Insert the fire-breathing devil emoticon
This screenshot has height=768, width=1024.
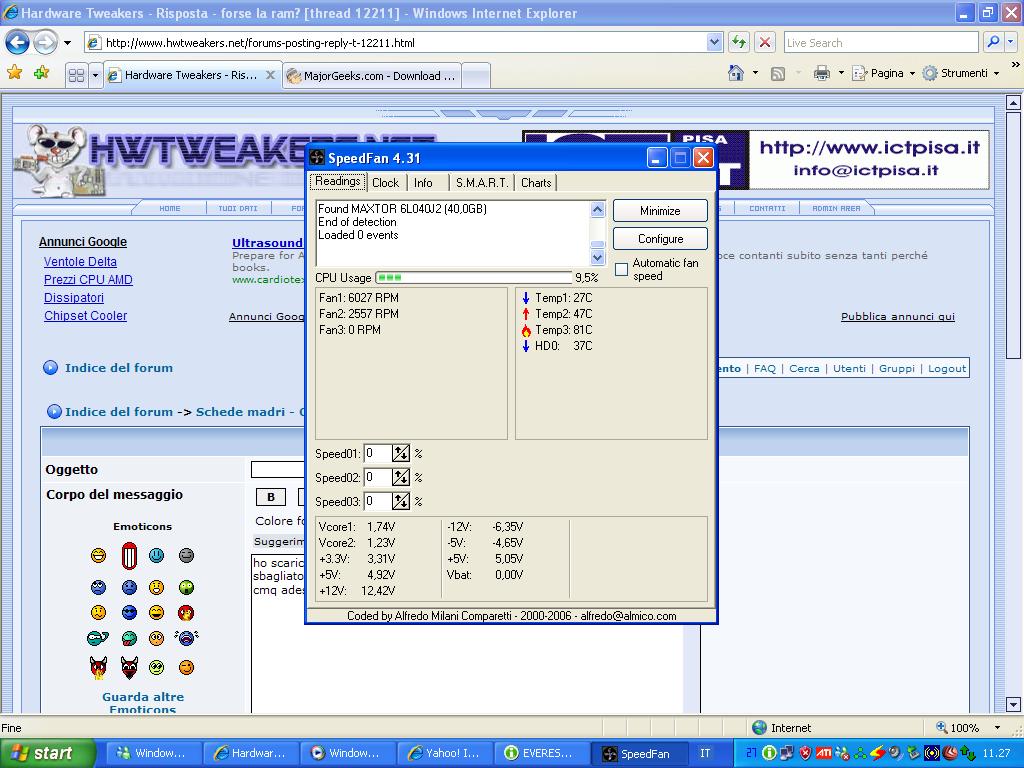(x=99, y=667)
